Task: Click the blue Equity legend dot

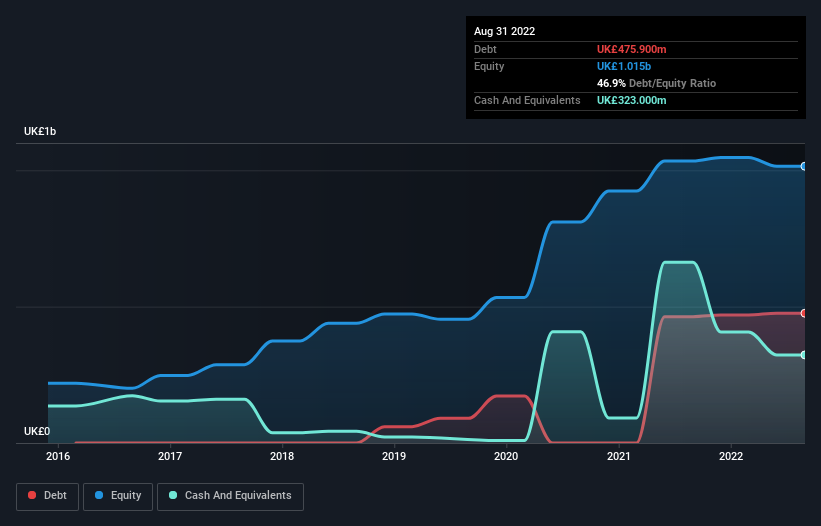Action: tap(99, 495)
